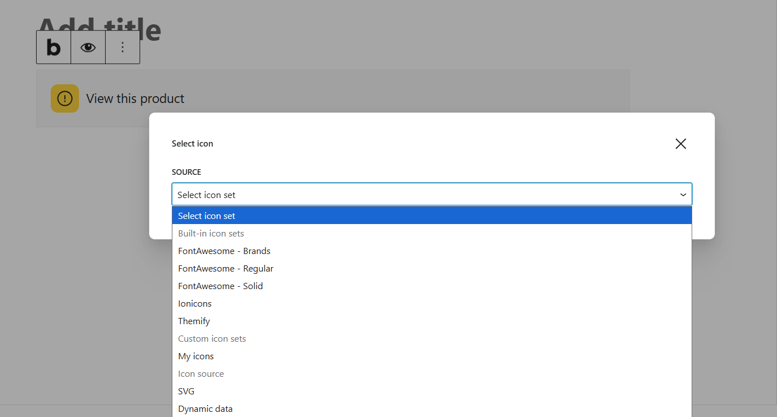Collapse the icon set dropdown chevron
The image size is (777, 417).
(683, 195)
